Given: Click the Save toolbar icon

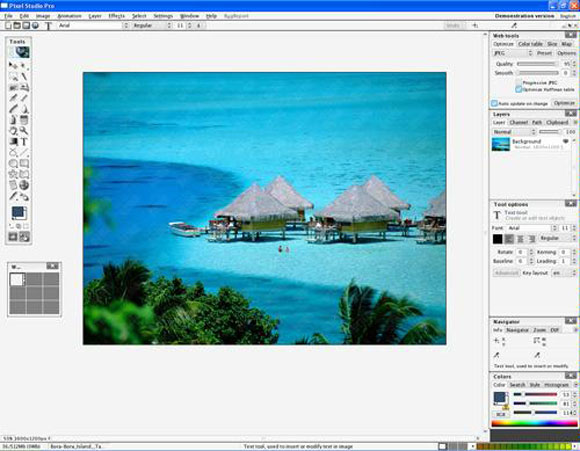Looking at the screenshot, I should [26, 26].
